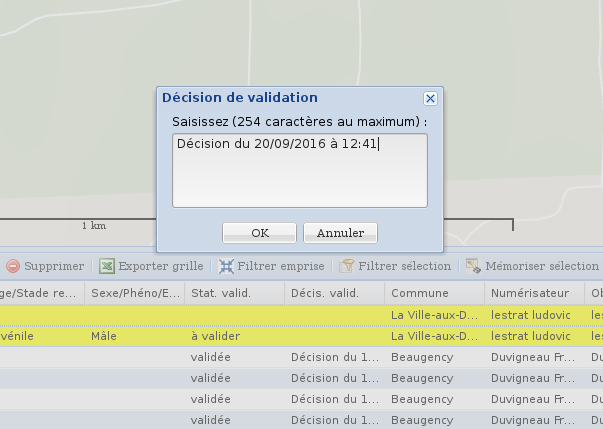The height and width of the screenshot is (429, 603).
Task: Click into the decision text area
Action: click(x=300, y=170)
